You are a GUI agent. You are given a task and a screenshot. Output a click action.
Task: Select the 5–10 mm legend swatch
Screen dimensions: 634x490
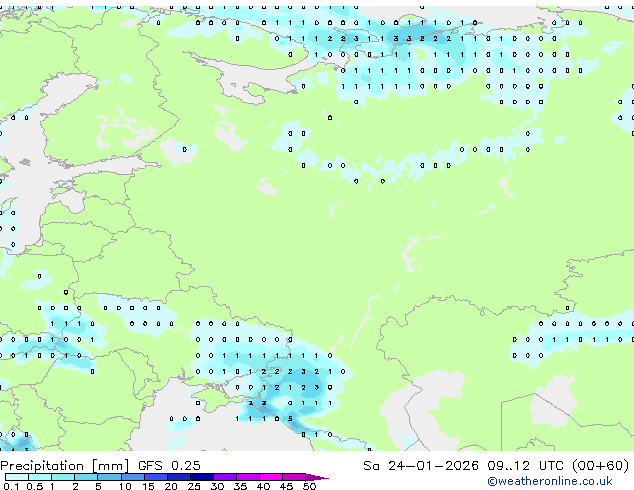[x=109, y=477]
